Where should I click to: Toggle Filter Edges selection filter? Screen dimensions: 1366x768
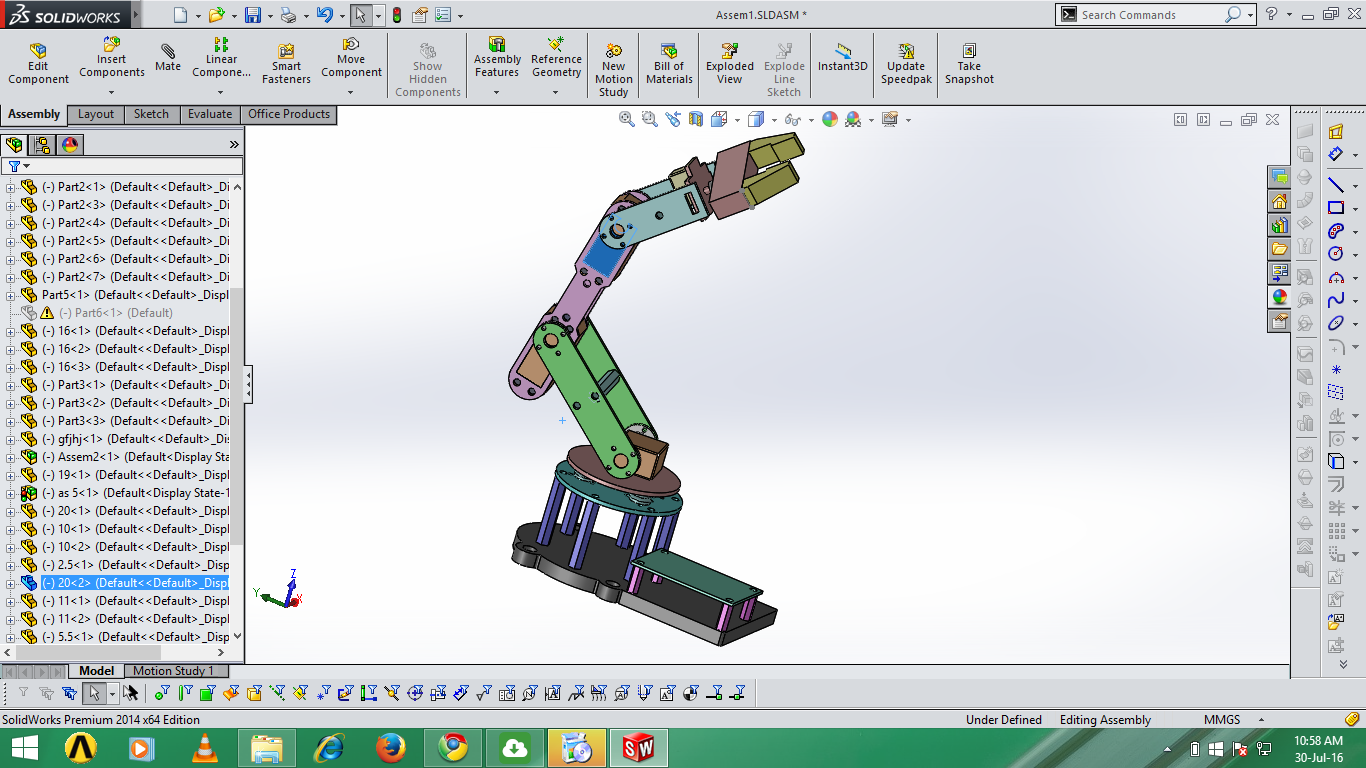pyautogui.click(x=184, y=692)
